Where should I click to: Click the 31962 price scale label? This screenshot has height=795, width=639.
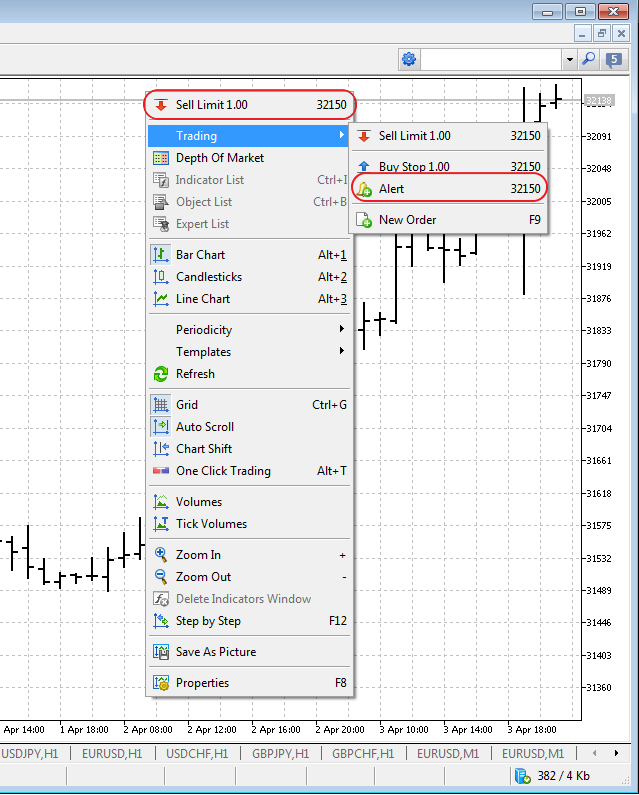point(599,234)
